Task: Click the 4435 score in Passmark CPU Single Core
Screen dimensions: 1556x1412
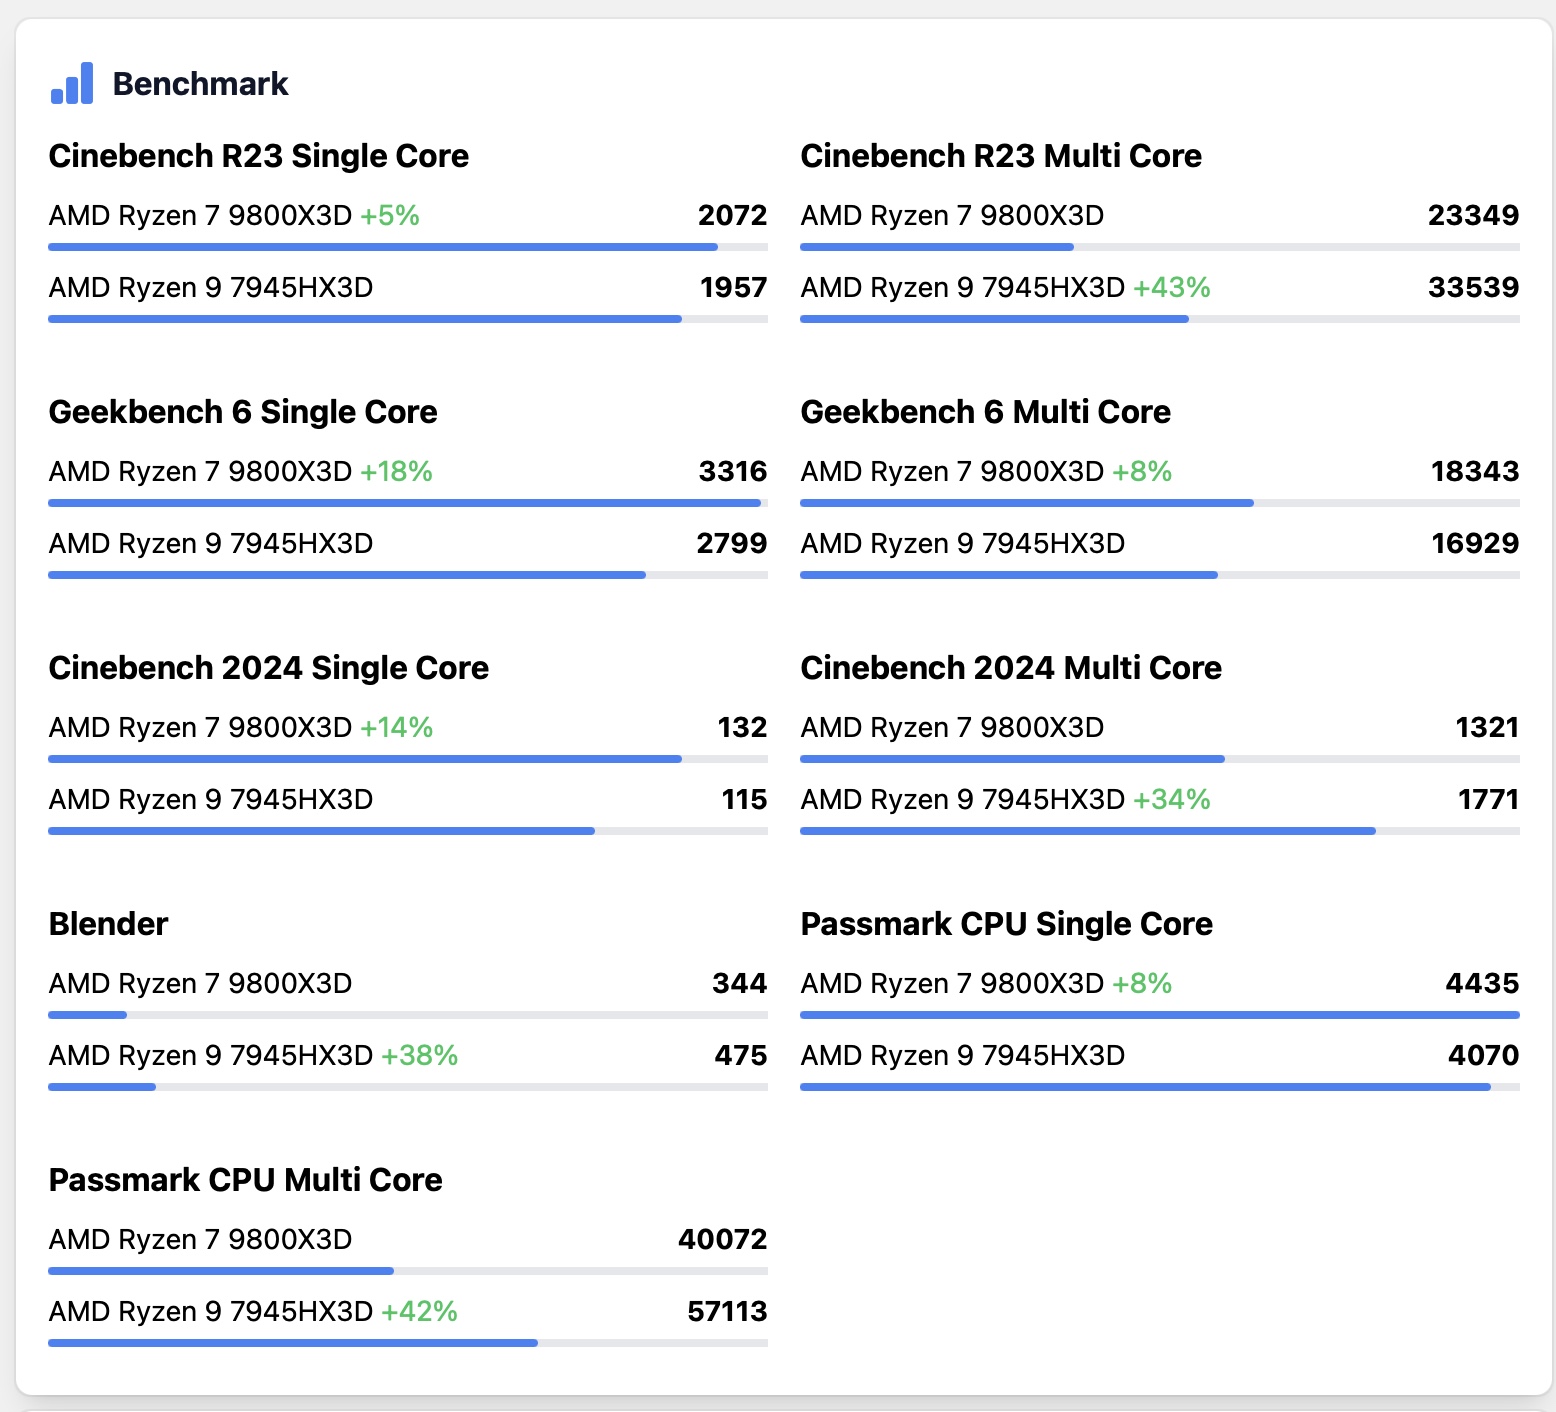Action: [1481, 984]
